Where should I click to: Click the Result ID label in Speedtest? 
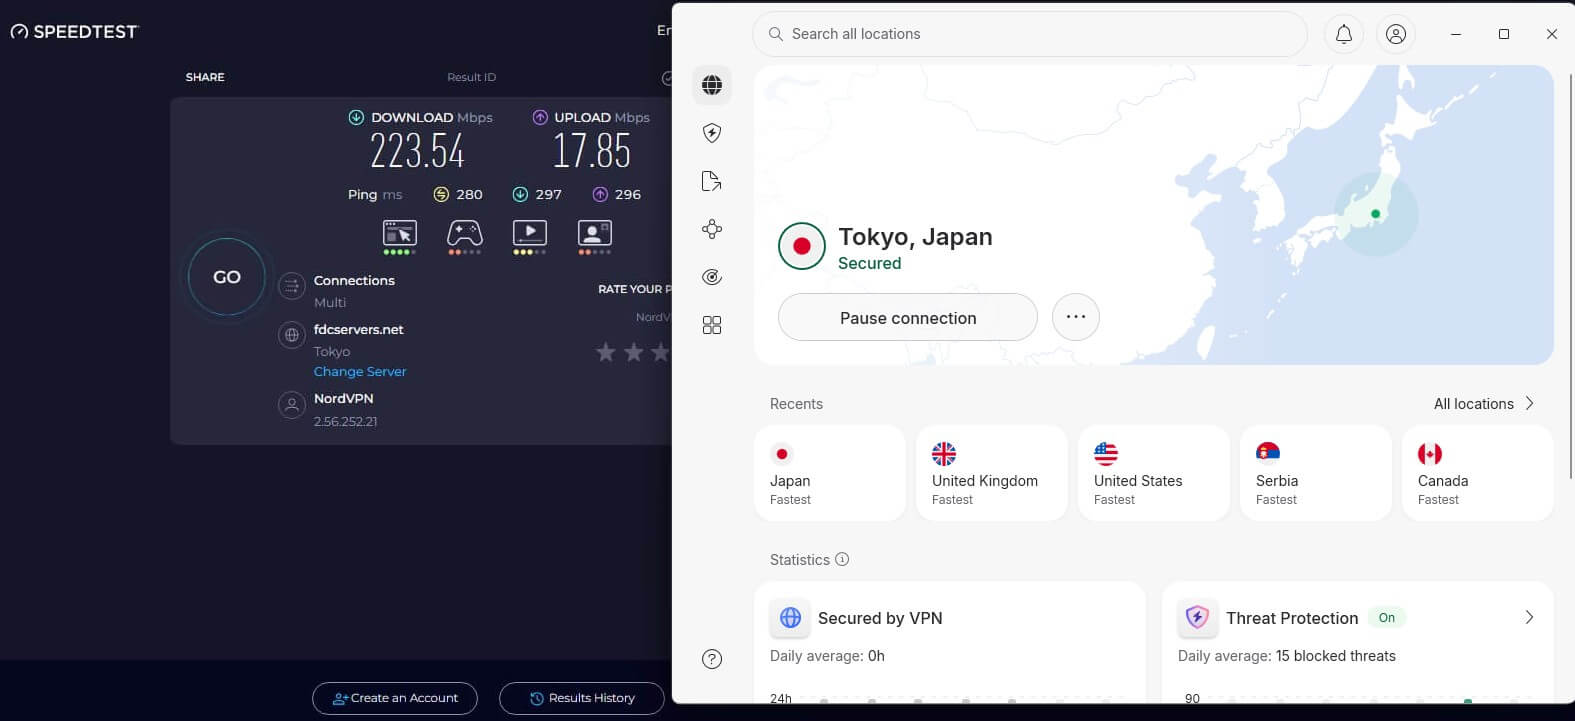click(471, 77)
